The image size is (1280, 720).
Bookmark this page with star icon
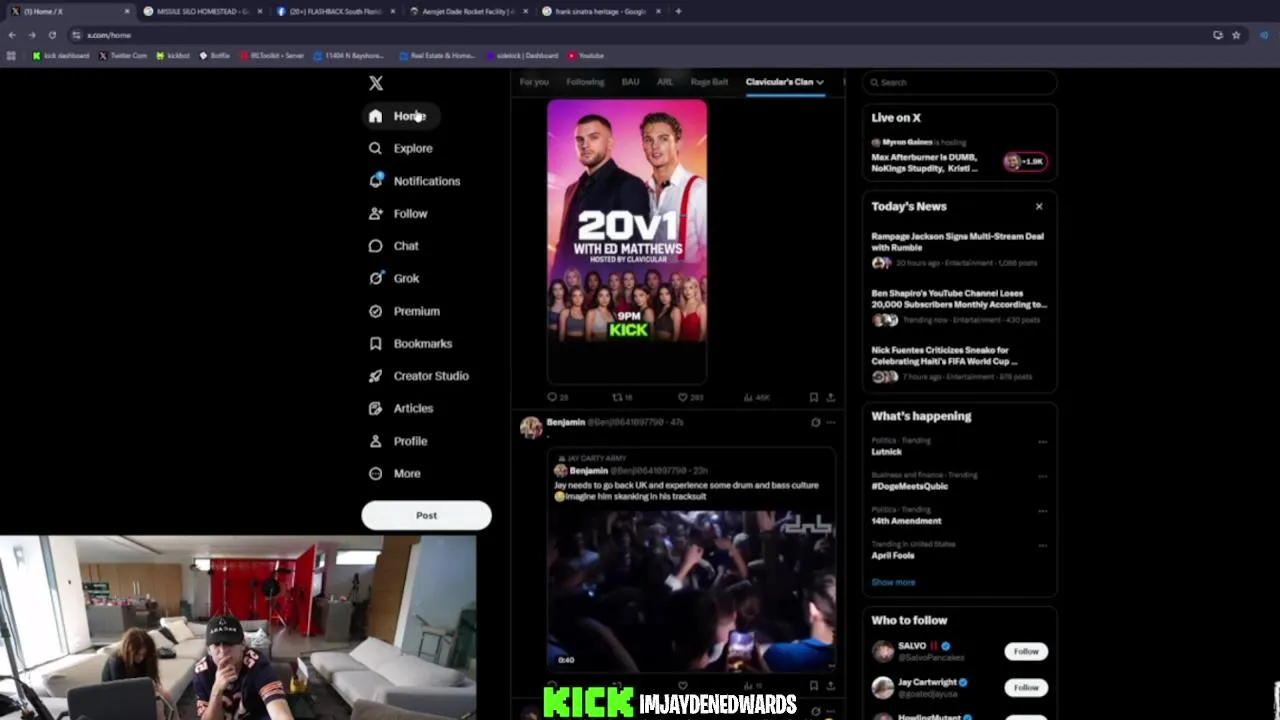pyautogui.click(x=1236, y=35)
